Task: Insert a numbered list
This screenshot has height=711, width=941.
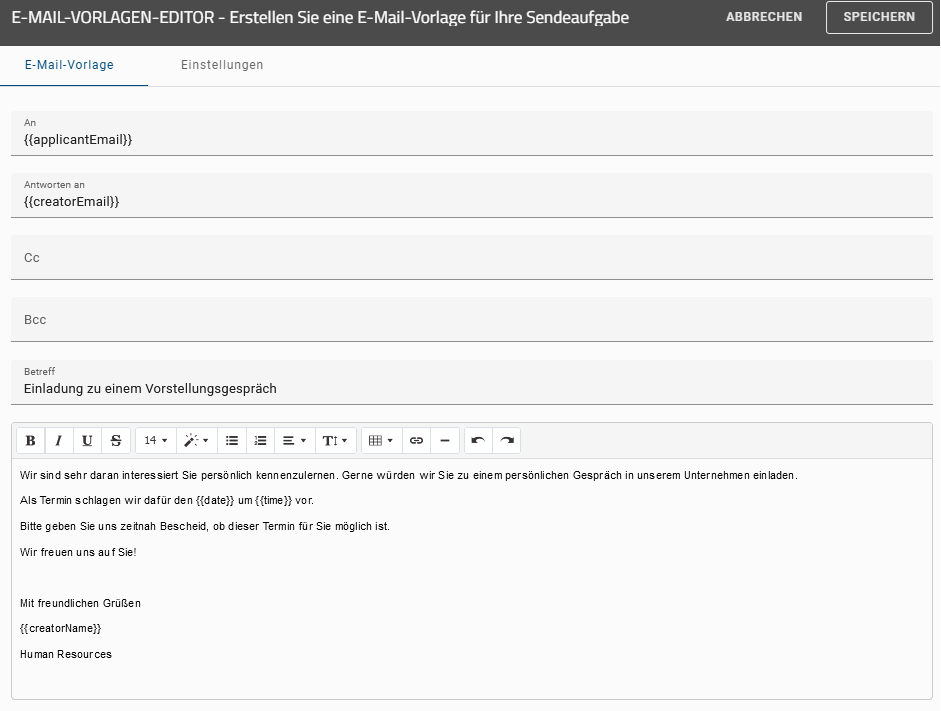Action: [x=260, y=440]
